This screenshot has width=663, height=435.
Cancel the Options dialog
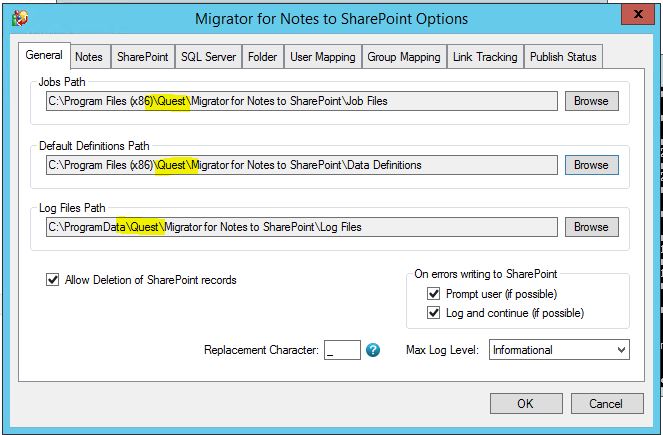(x=607, y=404)
